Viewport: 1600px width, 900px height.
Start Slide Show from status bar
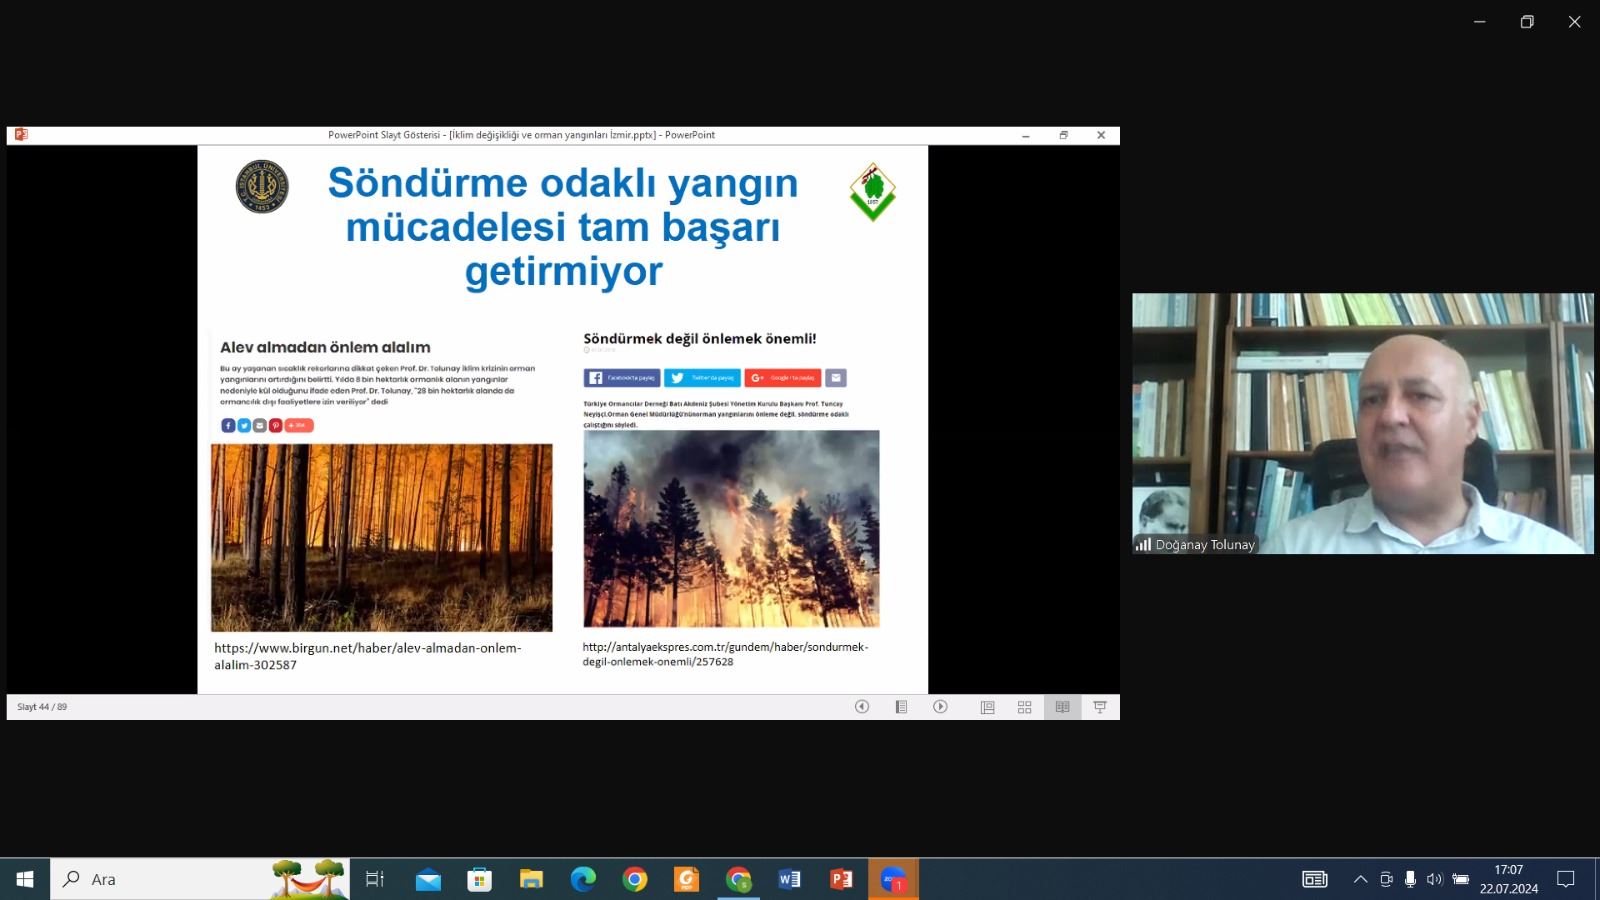[1100, 707]
